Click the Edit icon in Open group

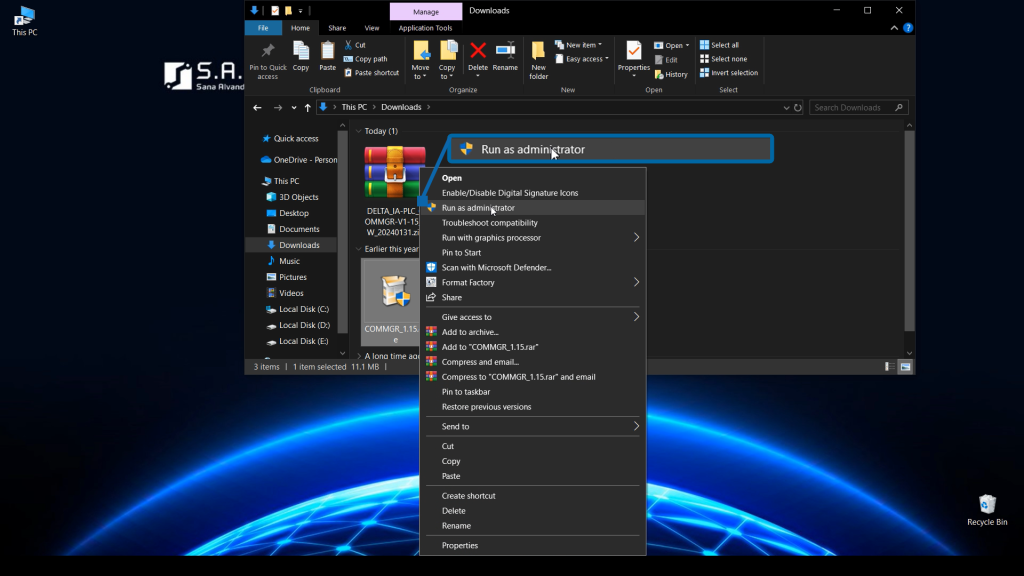point(659,59)
